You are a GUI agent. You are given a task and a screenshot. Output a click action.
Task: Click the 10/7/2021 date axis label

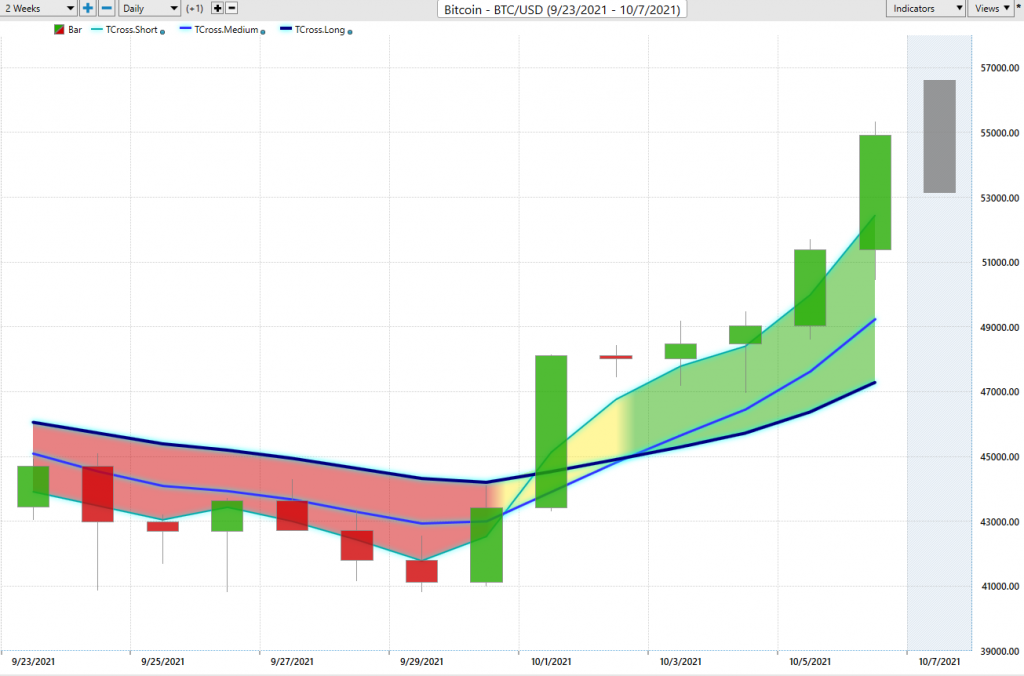pos(939,662)
